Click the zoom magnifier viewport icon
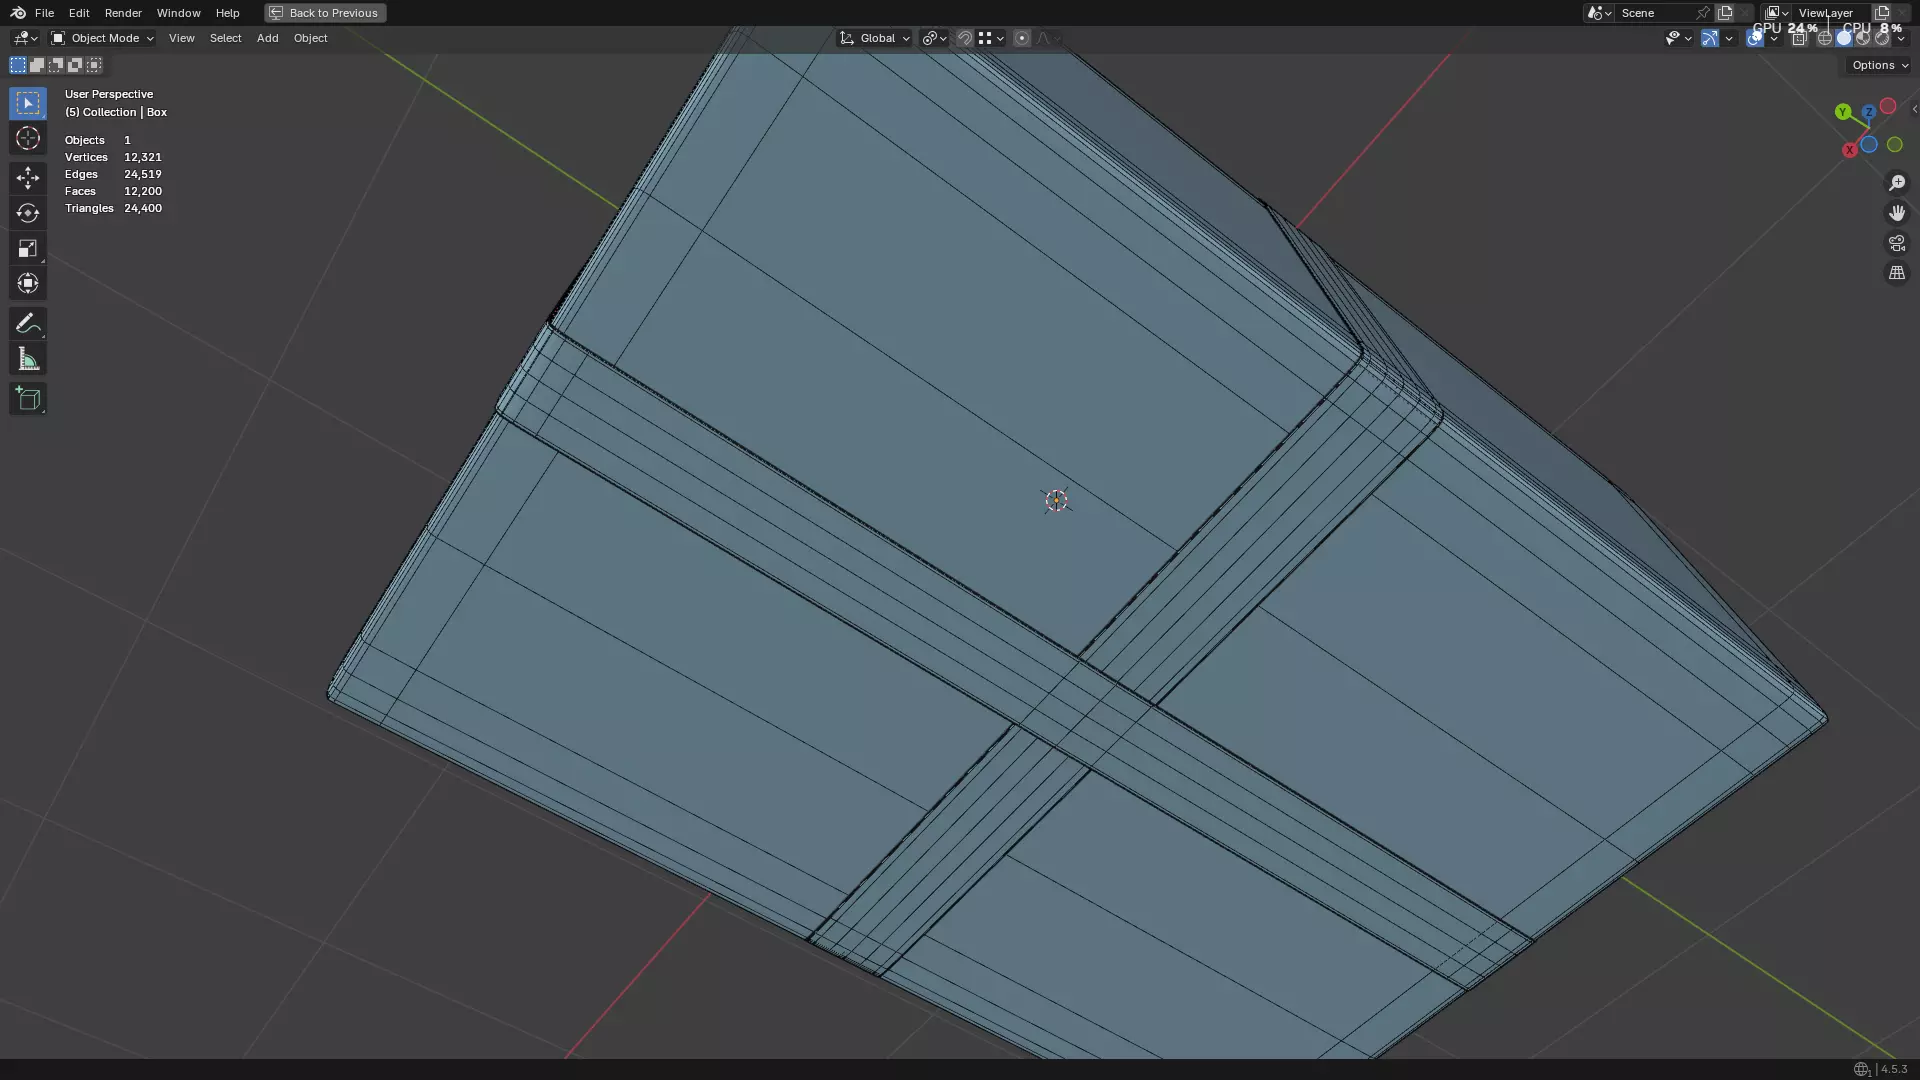 (x=1896, y=183)
